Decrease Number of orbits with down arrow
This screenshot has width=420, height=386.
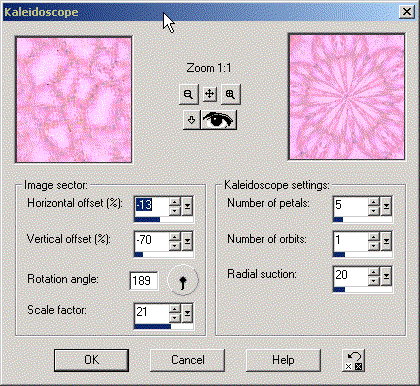coord(374,246)
